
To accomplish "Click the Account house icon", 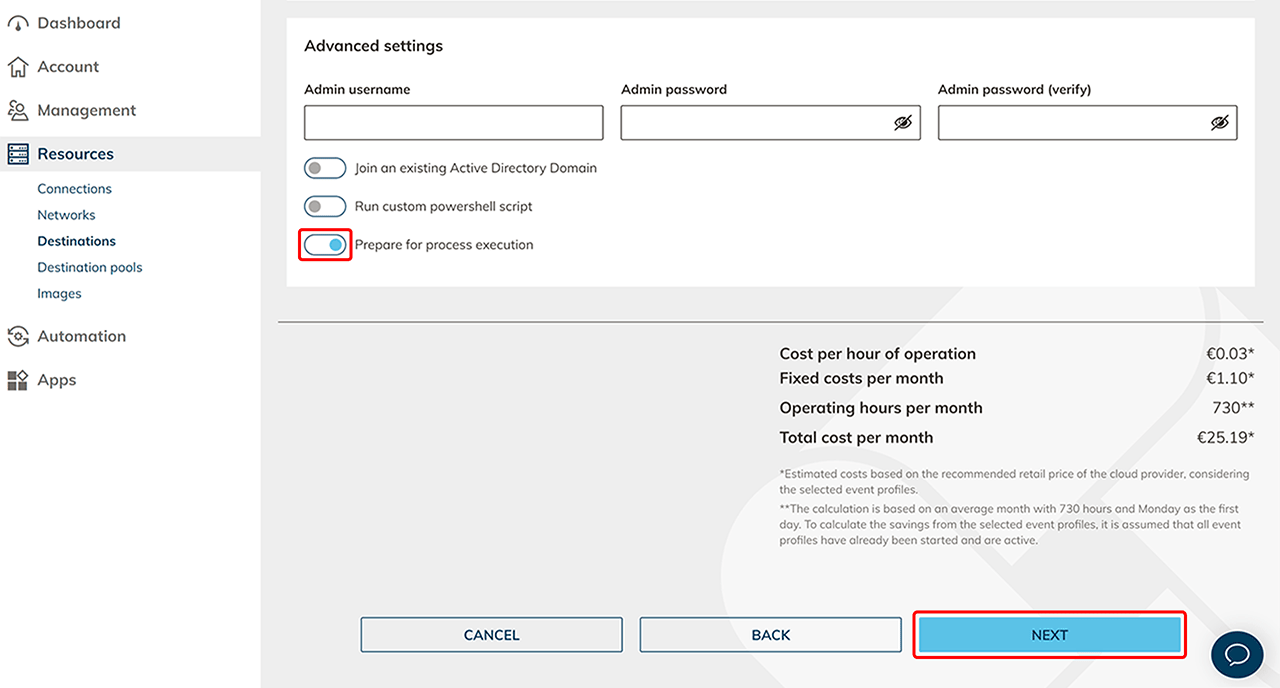I will point(18,67).
